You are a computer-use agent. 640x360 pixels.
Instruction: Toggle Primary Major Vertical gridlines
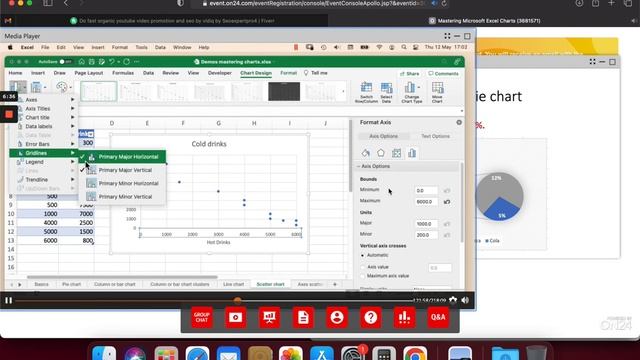[122, 170]
